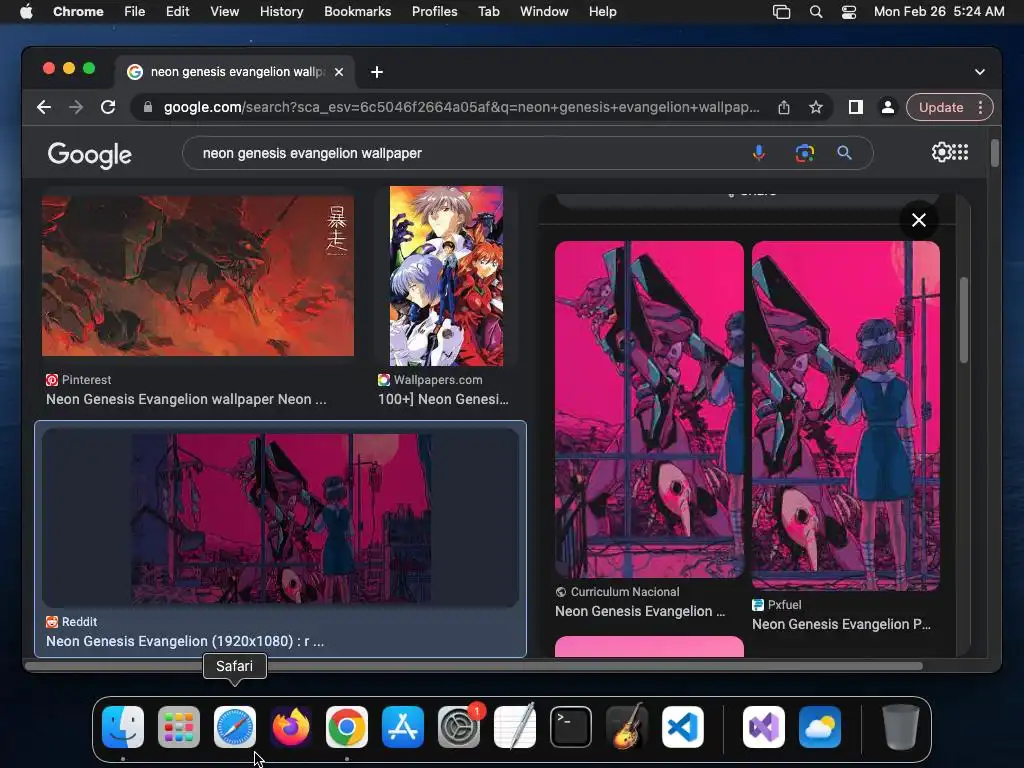Open the Help menu
1024x768 pixels.
pos(602,12)
